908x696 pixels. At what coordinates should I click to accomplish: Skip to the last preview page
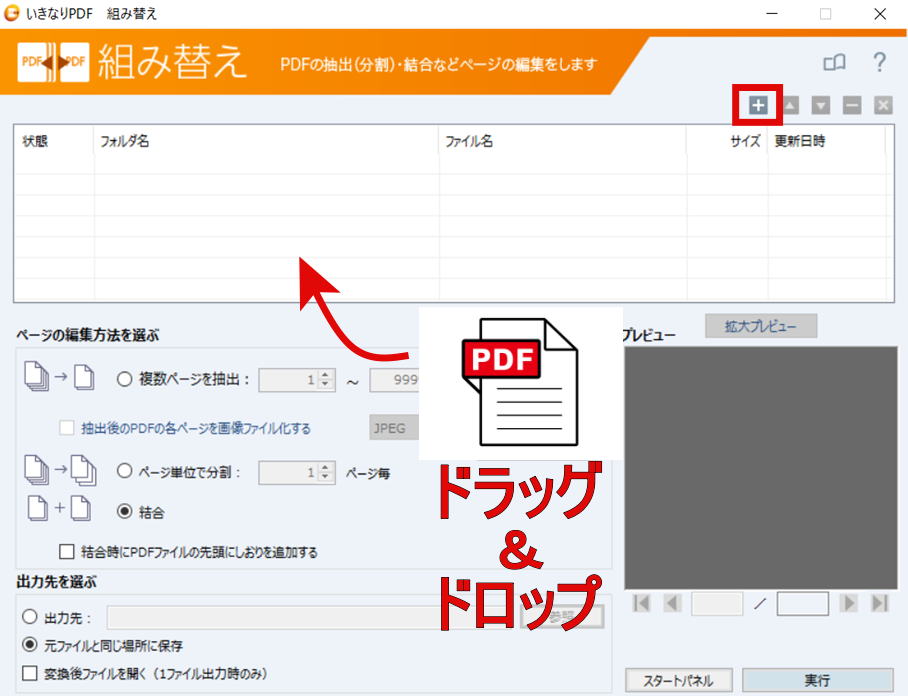point(879,603)
